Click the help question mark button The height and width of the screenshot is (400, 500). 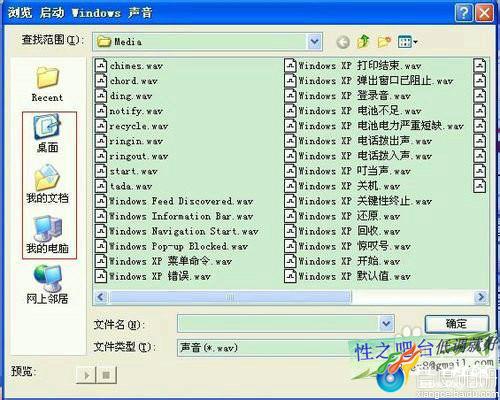tap(464, 13)
